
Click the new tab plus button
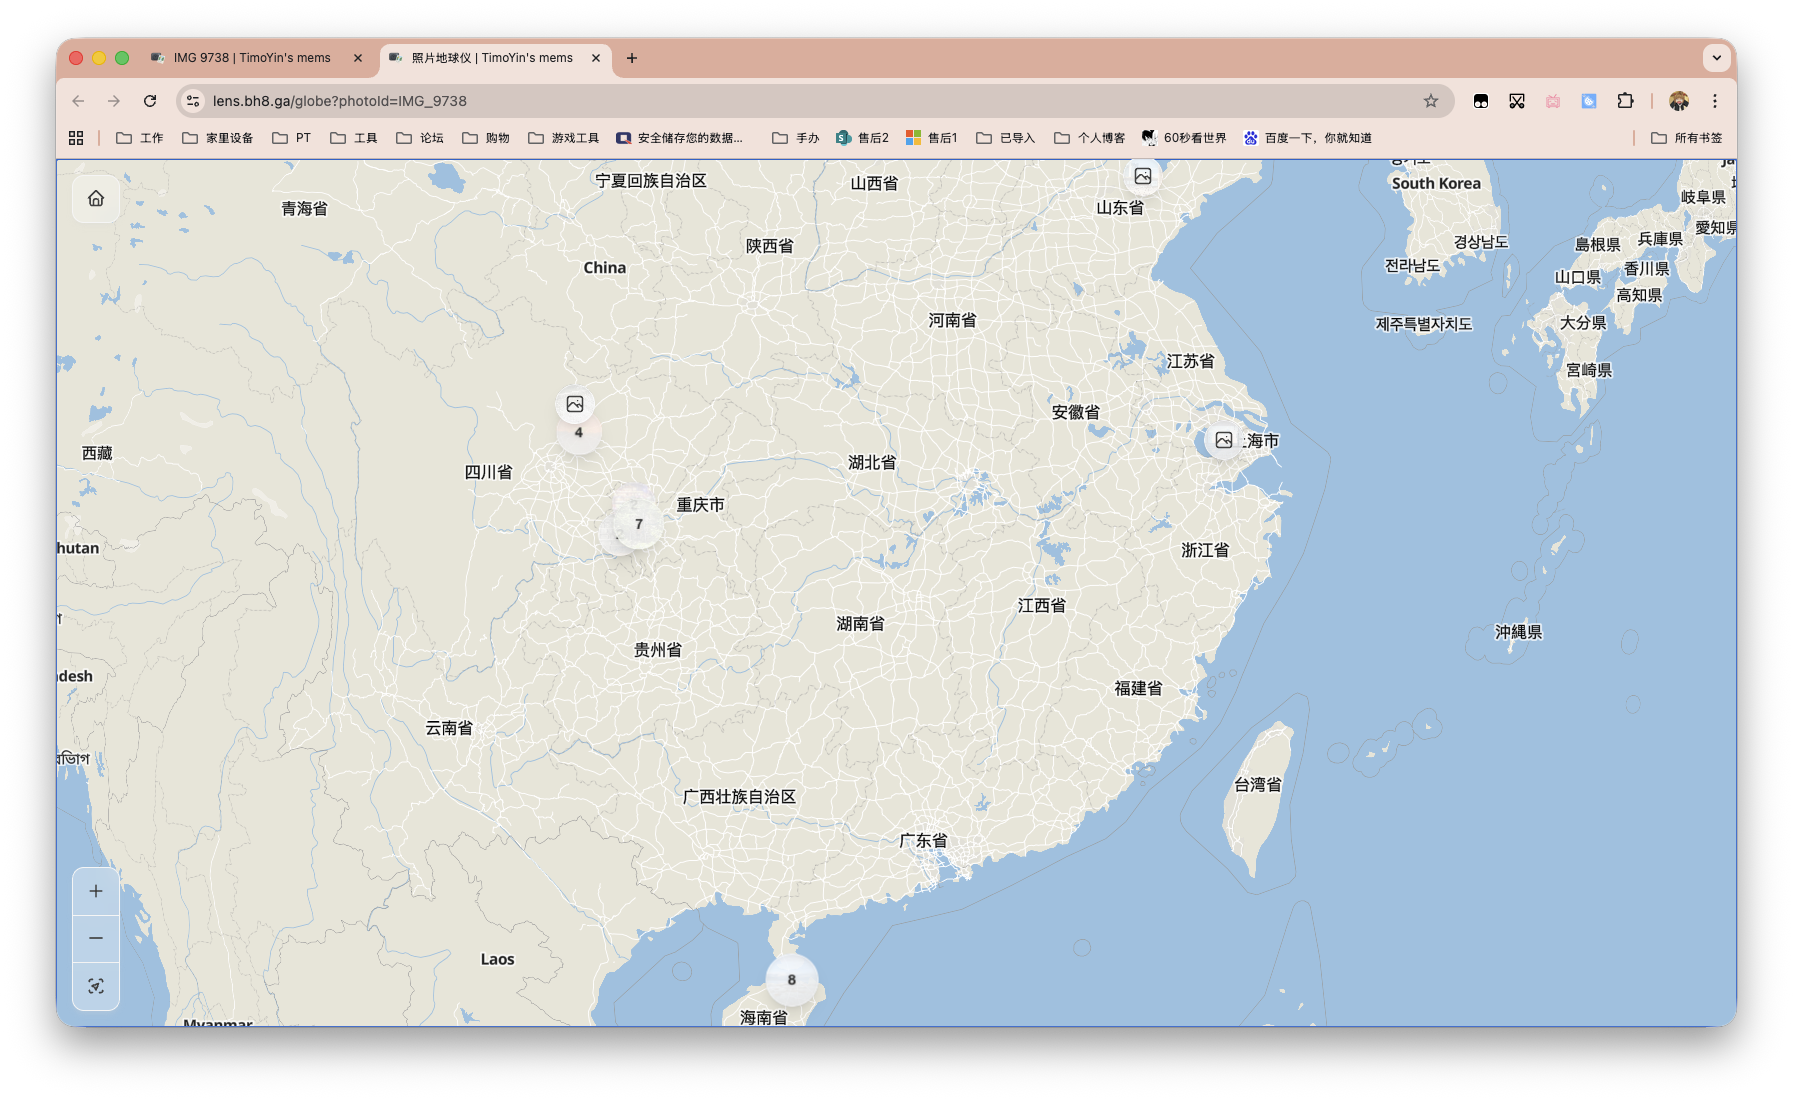click(x=631, y=59)
